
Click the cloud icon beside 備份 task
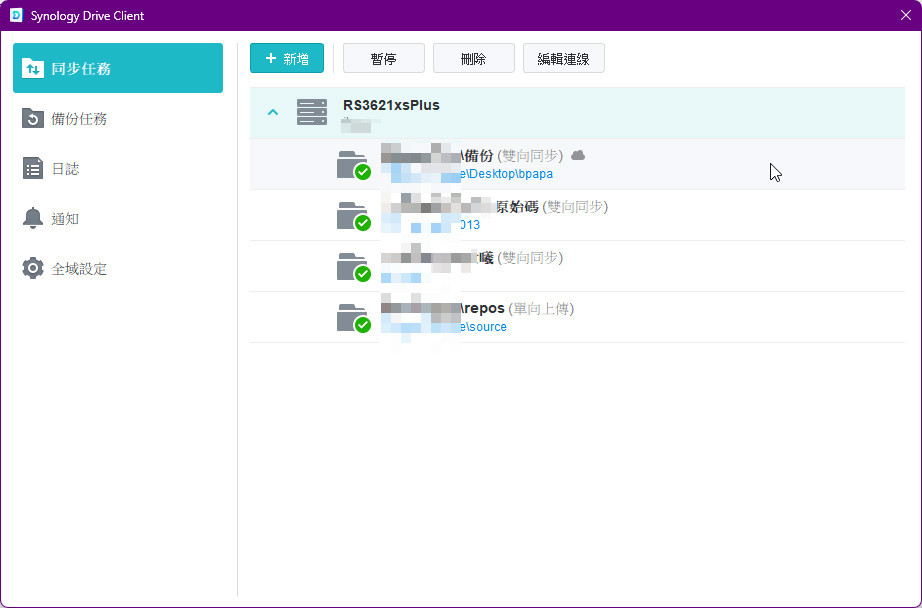578,155
